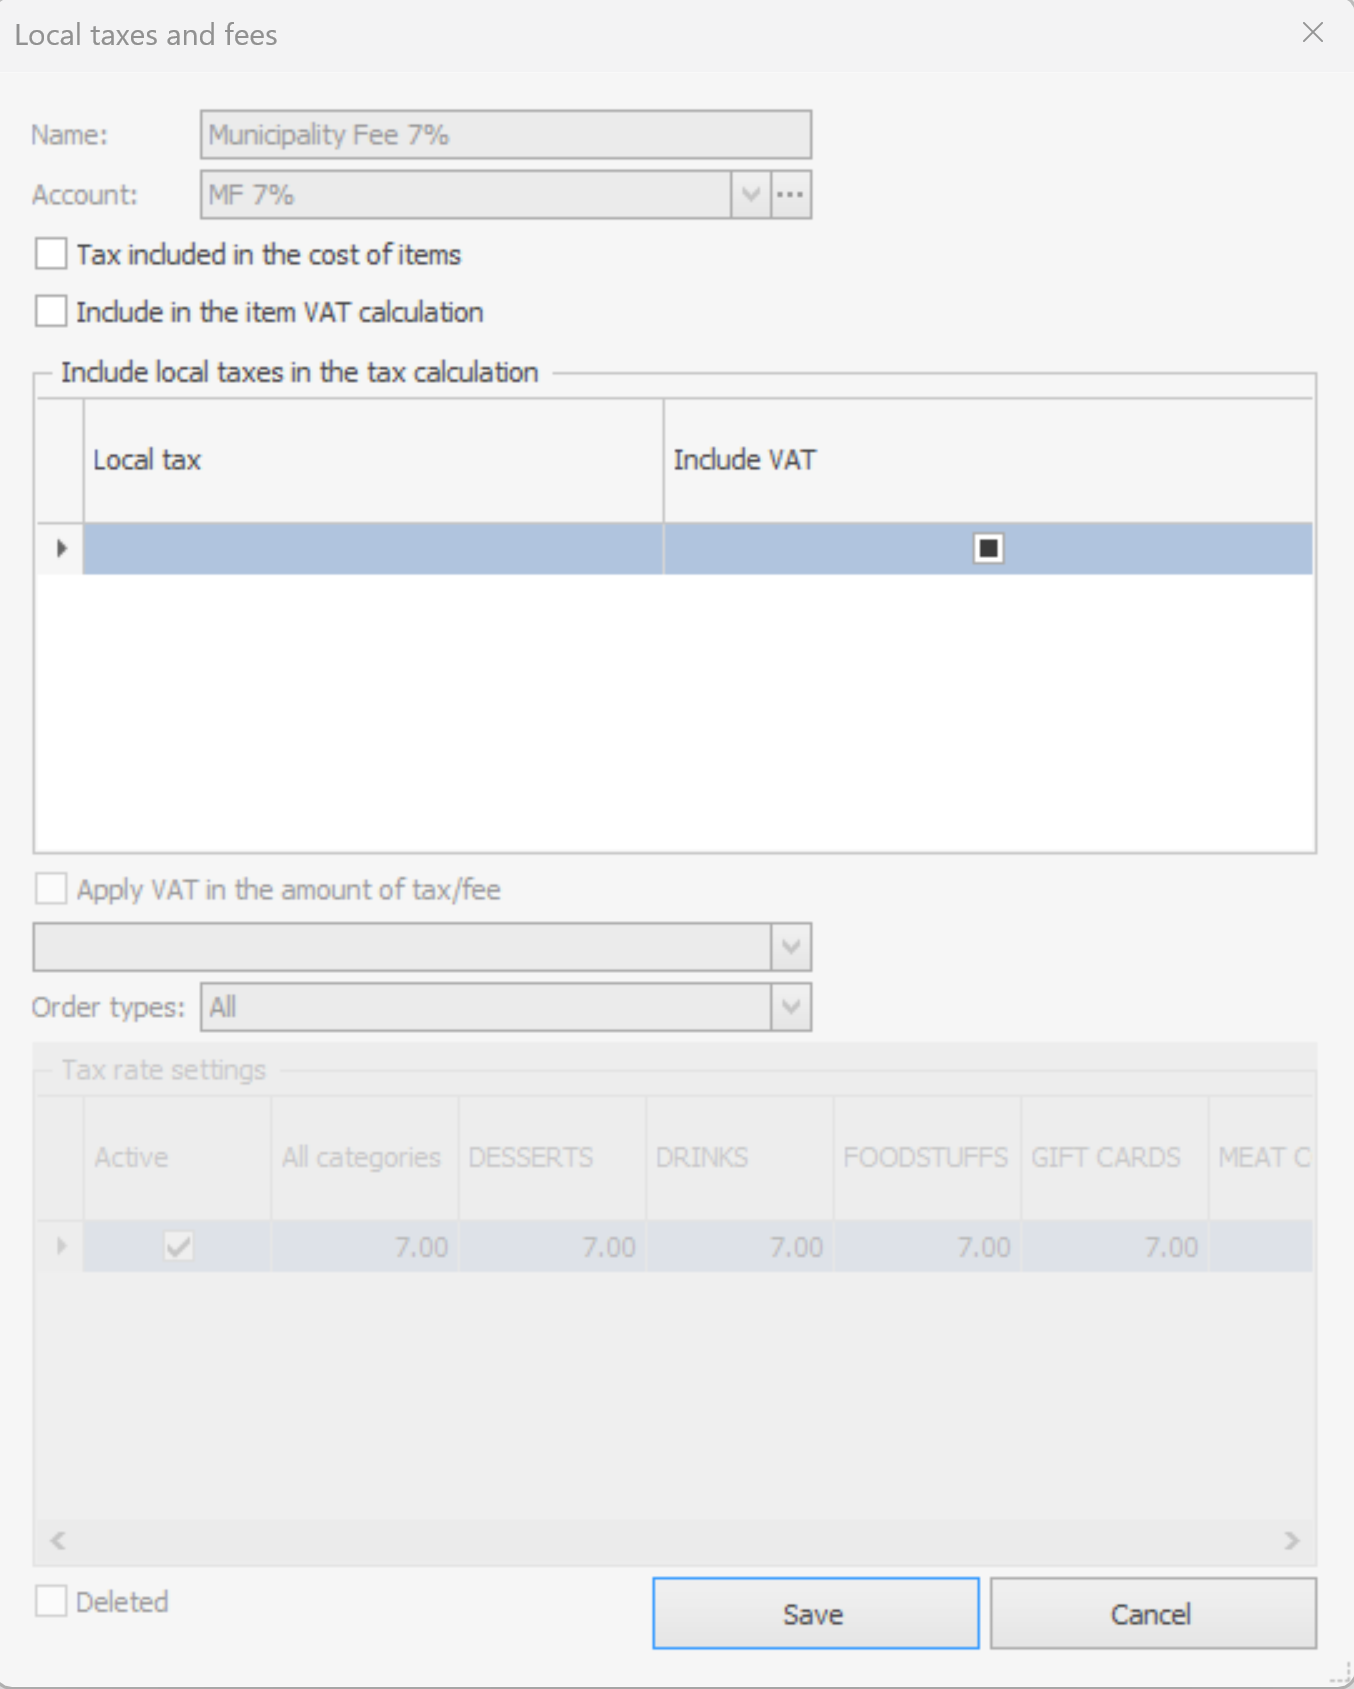Screen dimensions: 1354x1689
Task: Close the Local taxes and fees dialog
Action: (x=1313, y=33)
